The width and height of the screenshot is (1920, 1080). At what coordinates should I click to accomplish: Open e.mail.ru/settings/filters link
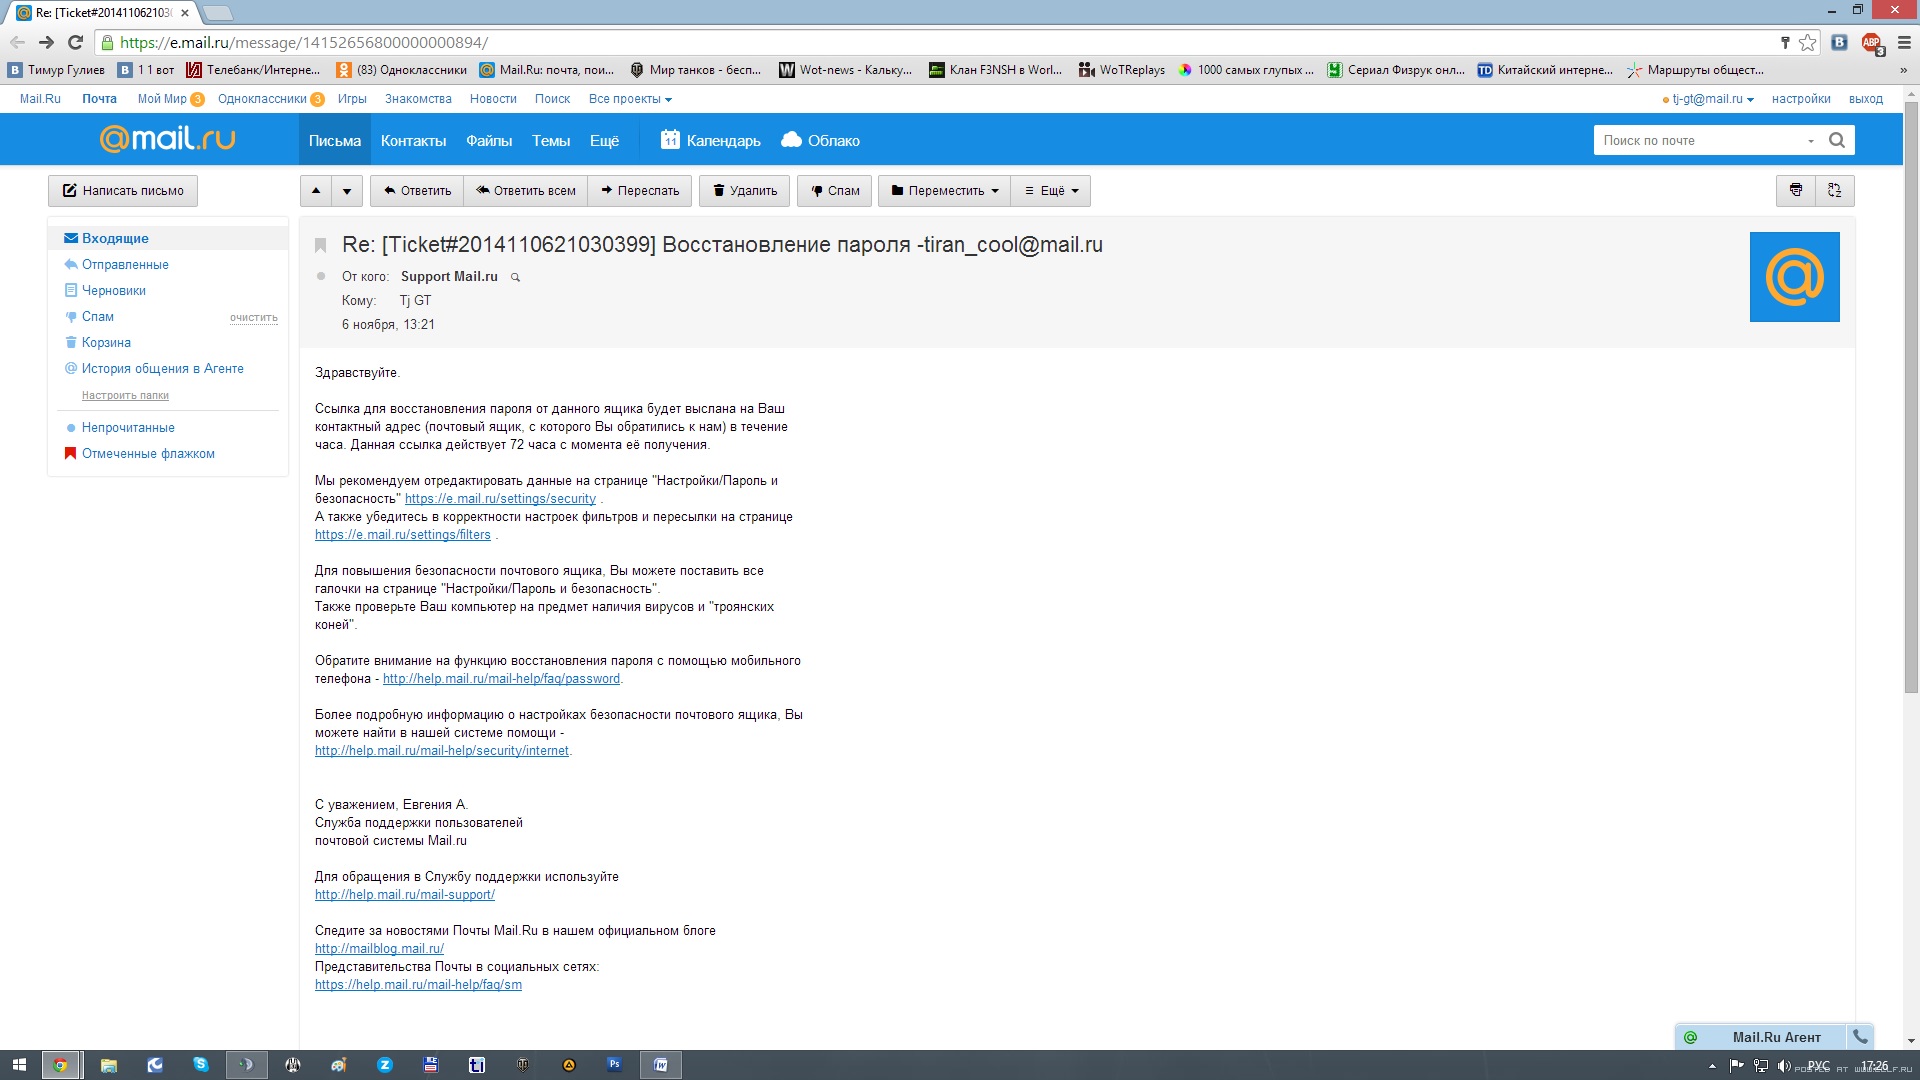pos(403,534)
